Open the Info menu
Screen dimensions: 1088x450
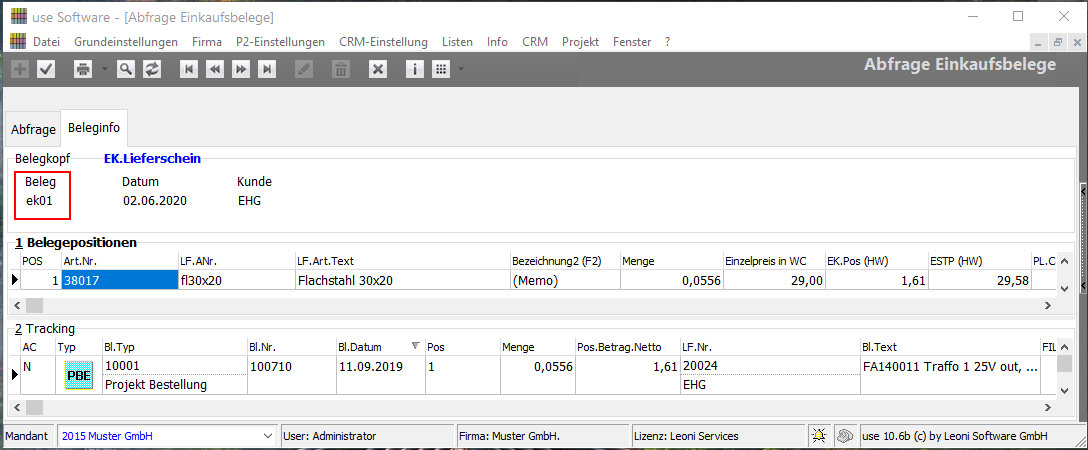click(x=498, y=42)
